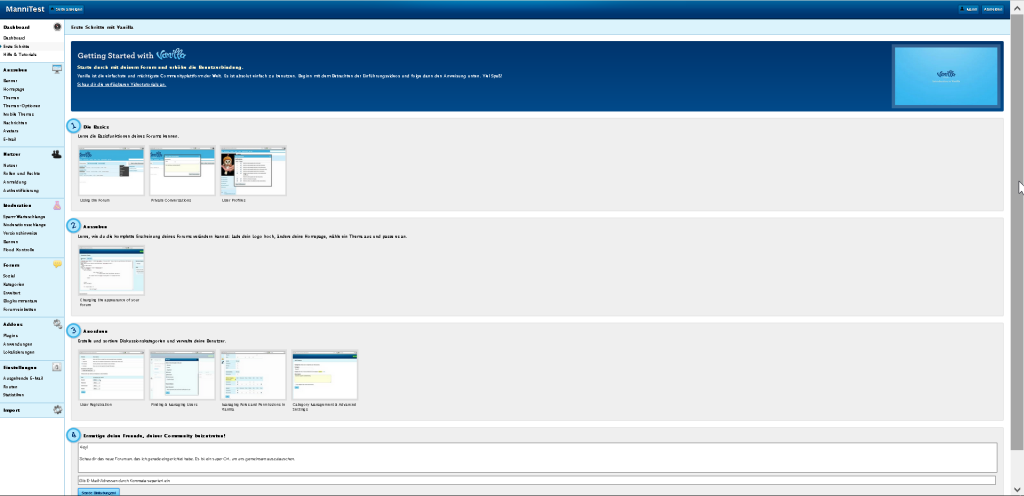Click the Einstellungen section icon

57,367
